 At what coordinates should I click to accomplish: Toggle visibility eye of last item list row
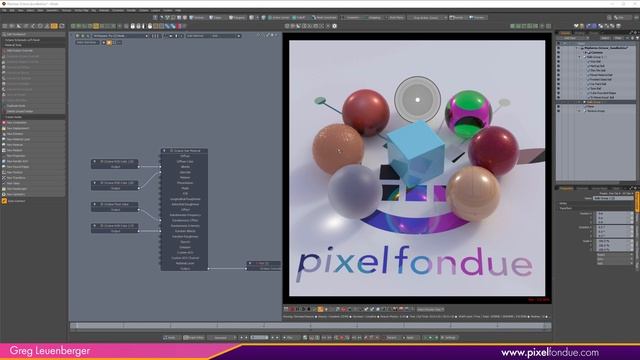558,111
